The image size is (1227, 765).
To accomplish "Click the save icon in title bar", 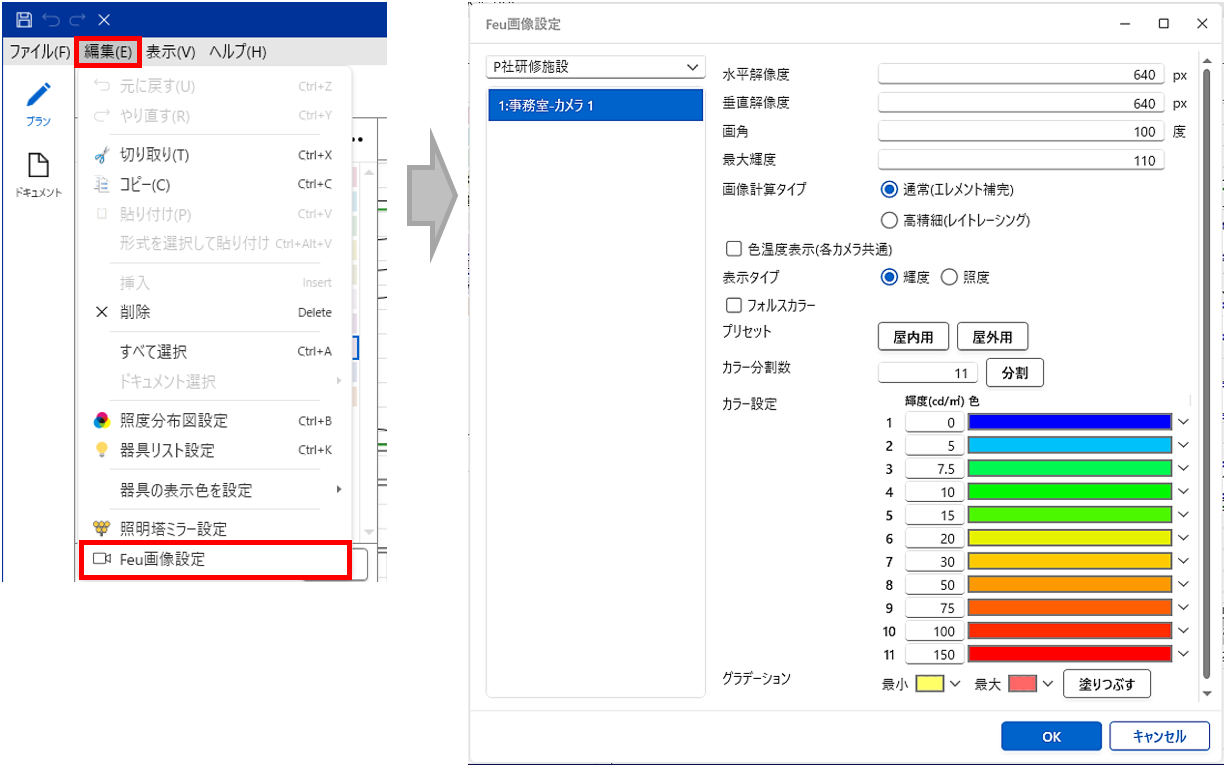I will (24, 19).
